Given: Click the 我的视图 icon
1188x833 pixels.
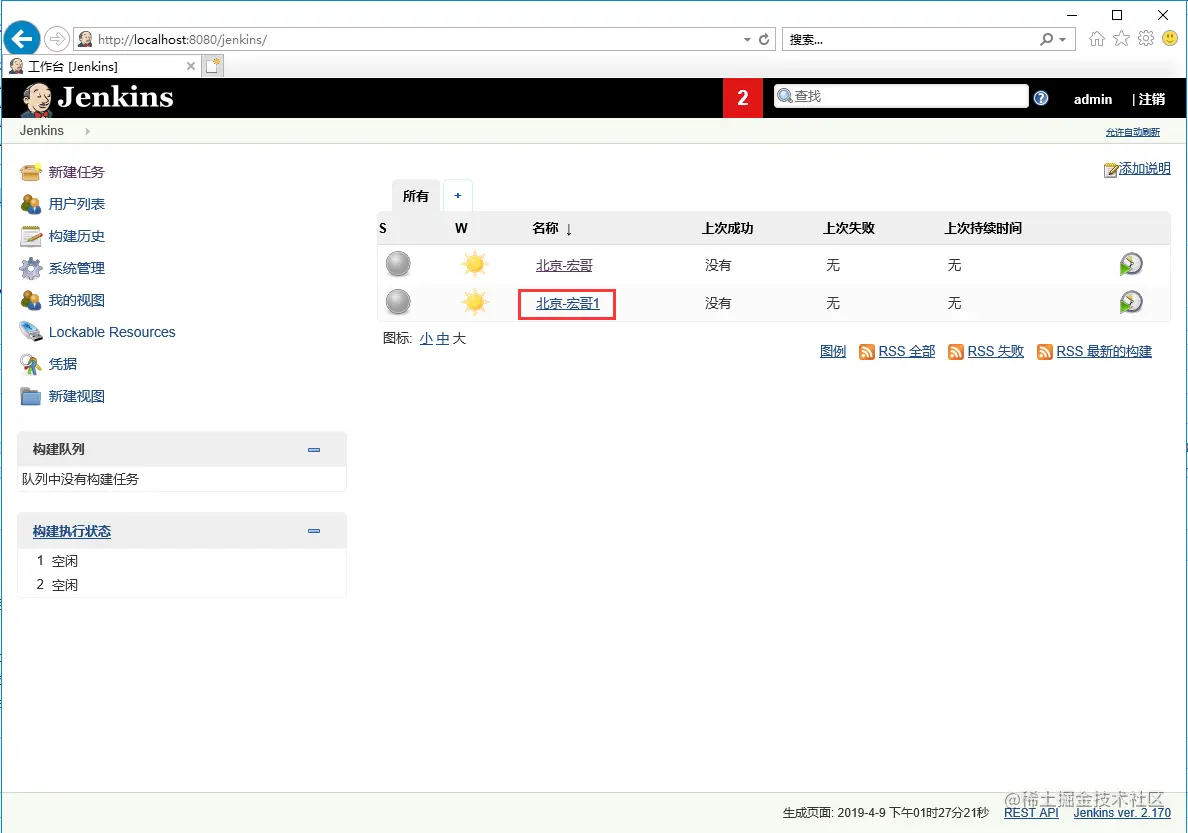Looking at the screenshot, I should pyautogui.click(x=30, y=300).
